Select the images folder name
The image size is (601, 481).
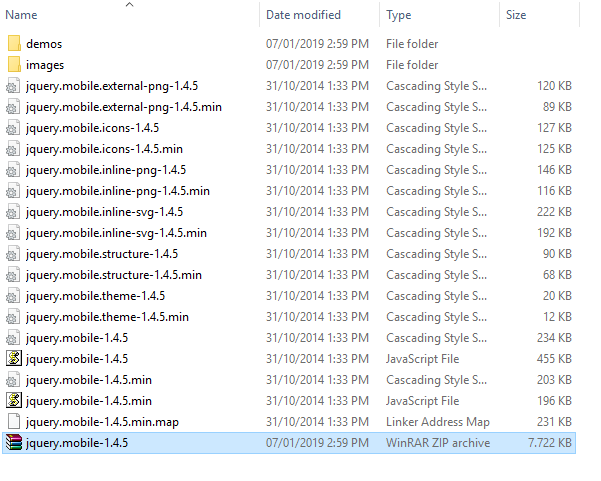point(45,65)
